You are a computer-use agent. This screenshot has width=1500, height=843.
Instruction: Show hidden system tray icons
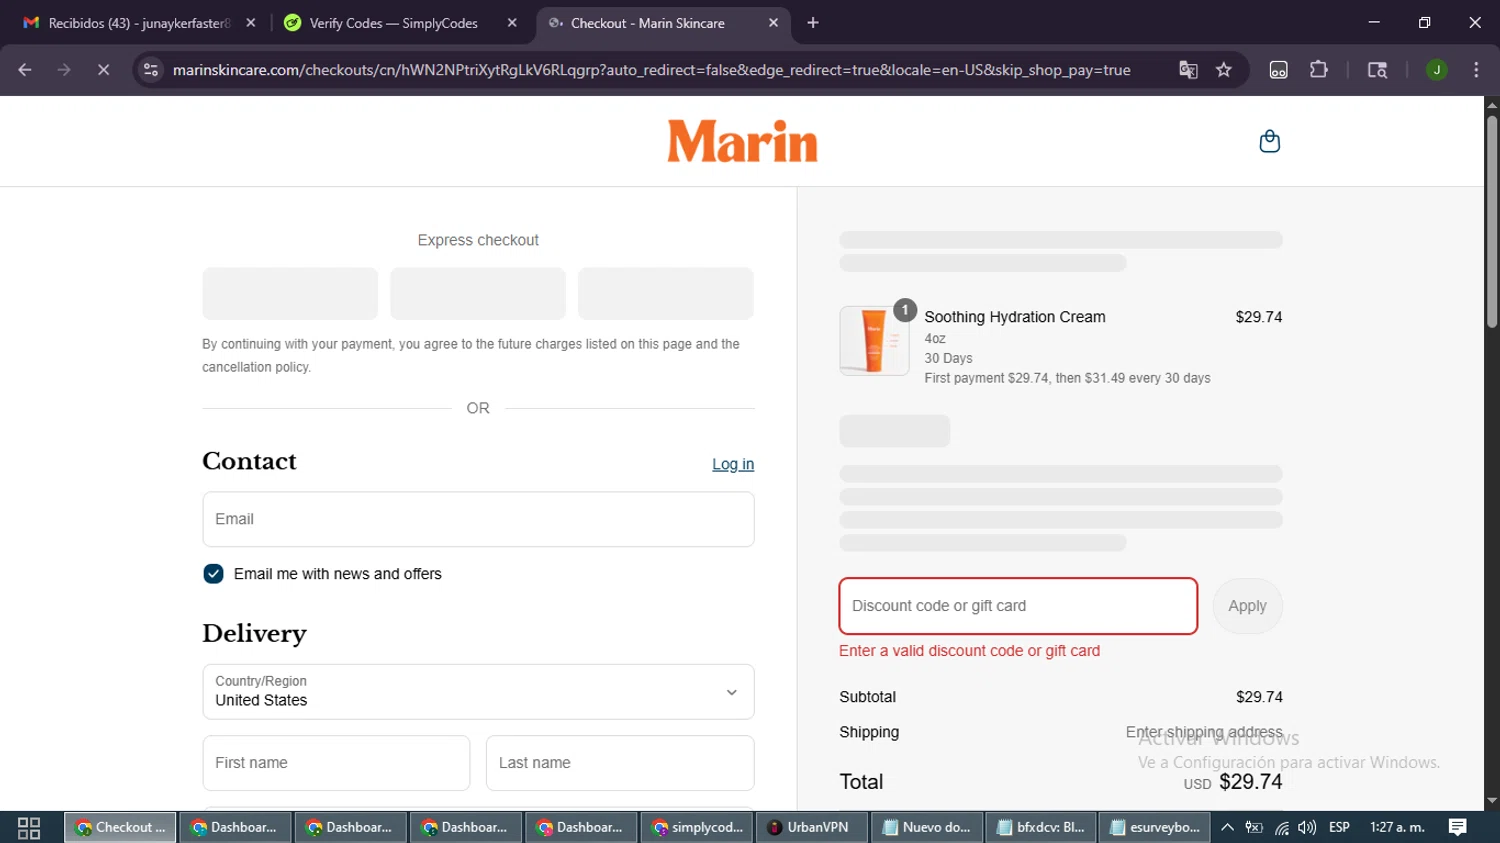pyautogui.click(x=1227, y=827)
